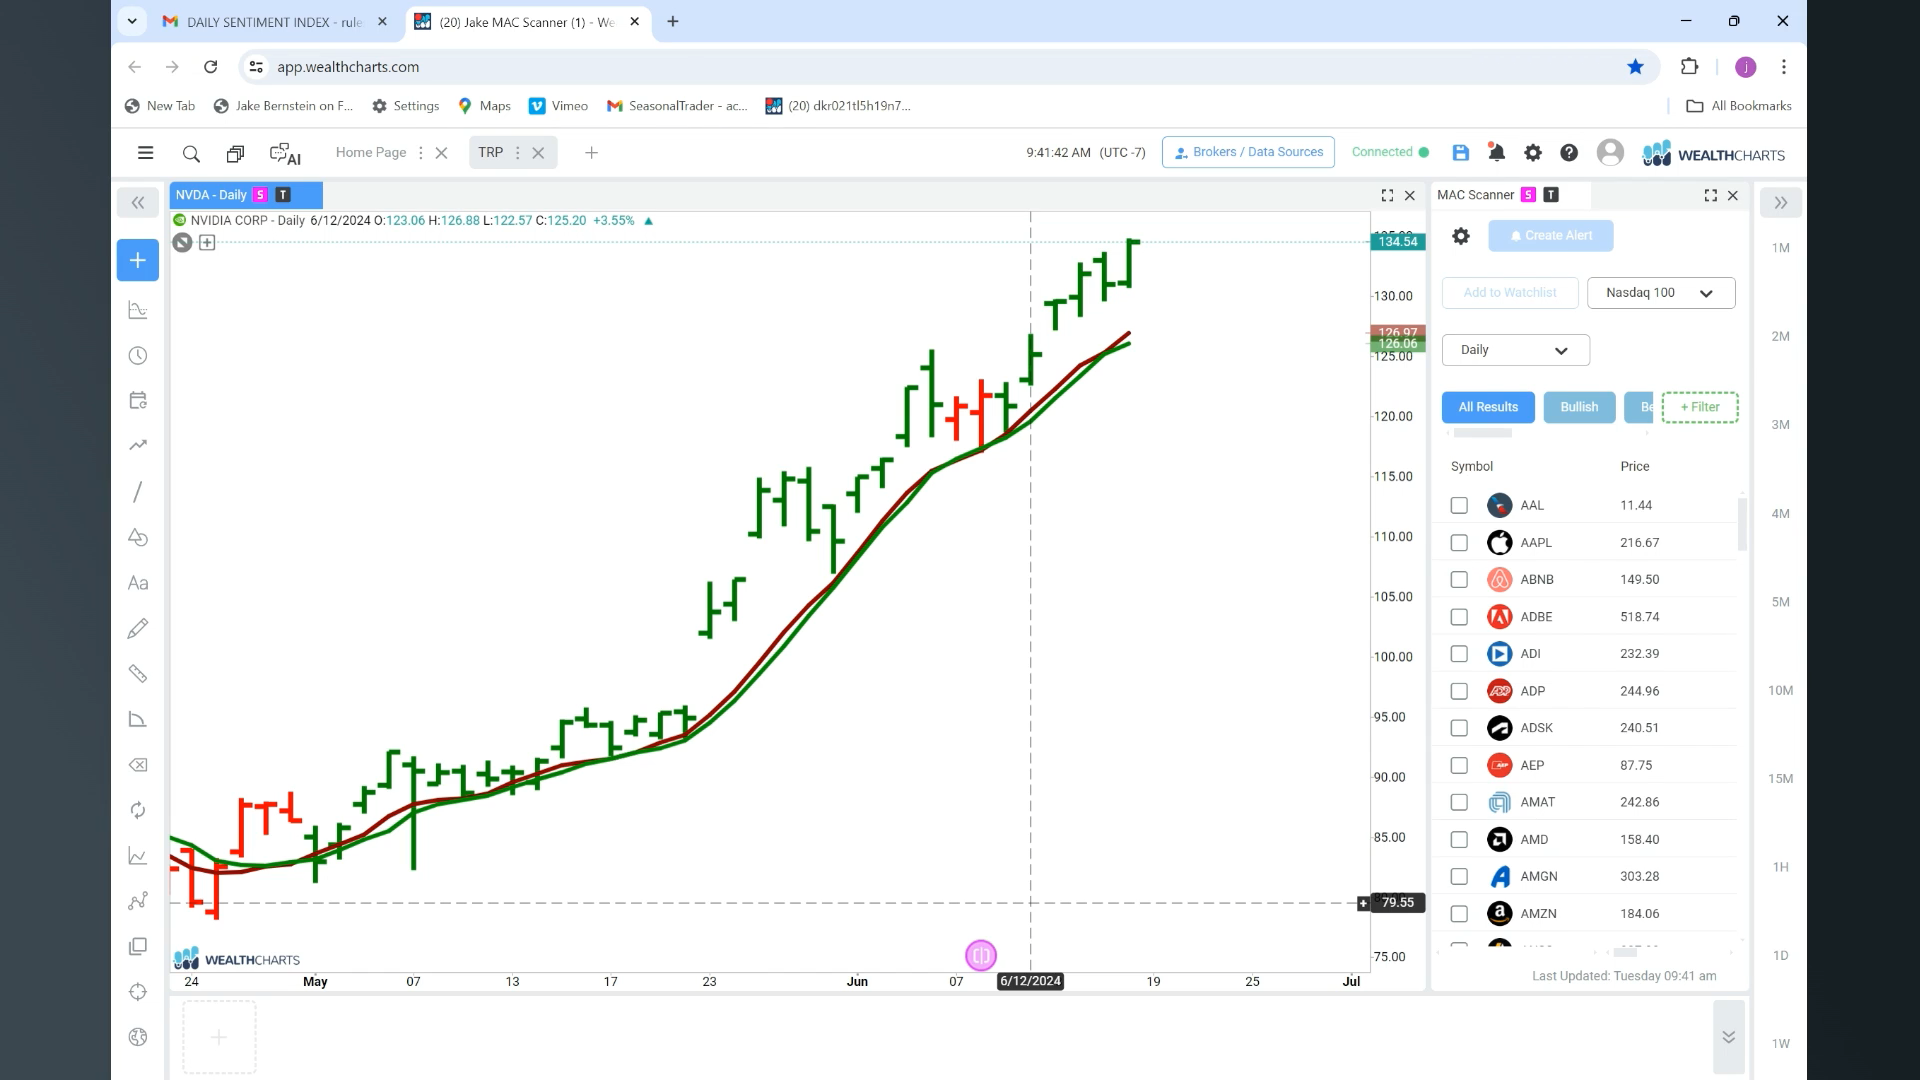The image size is (1920, 1080).
Task: Check the ADP symbol checkbox
Action: pyautogui.click(x=1459, y=691)
